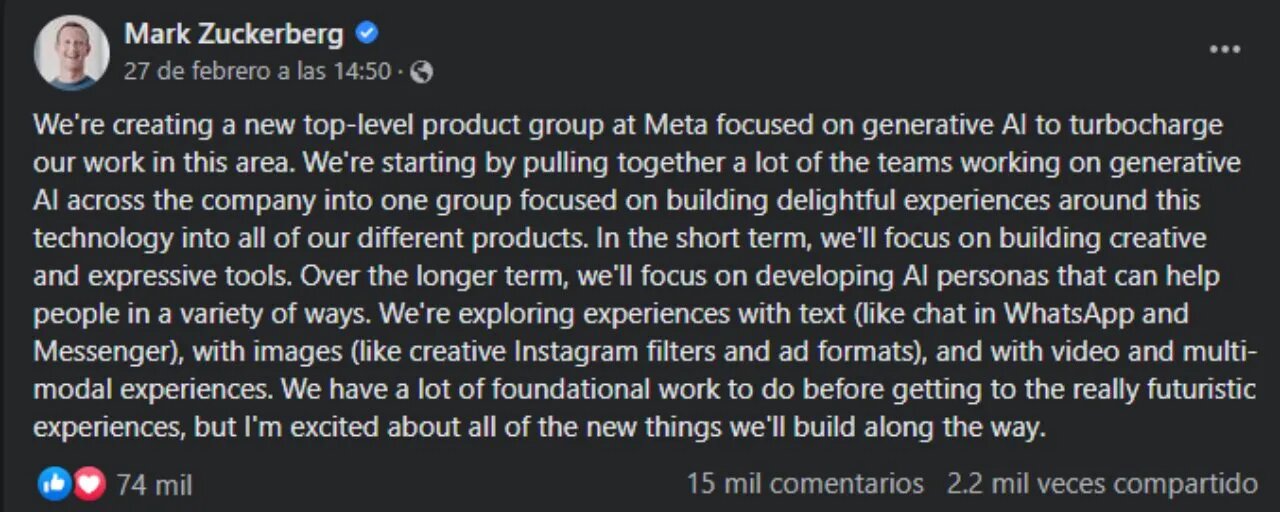The width and height of the screenshot is (1280, 512).
Task: Open the 15 mil comentarios link
Action: pyautogui.click(x=805, y=484)
